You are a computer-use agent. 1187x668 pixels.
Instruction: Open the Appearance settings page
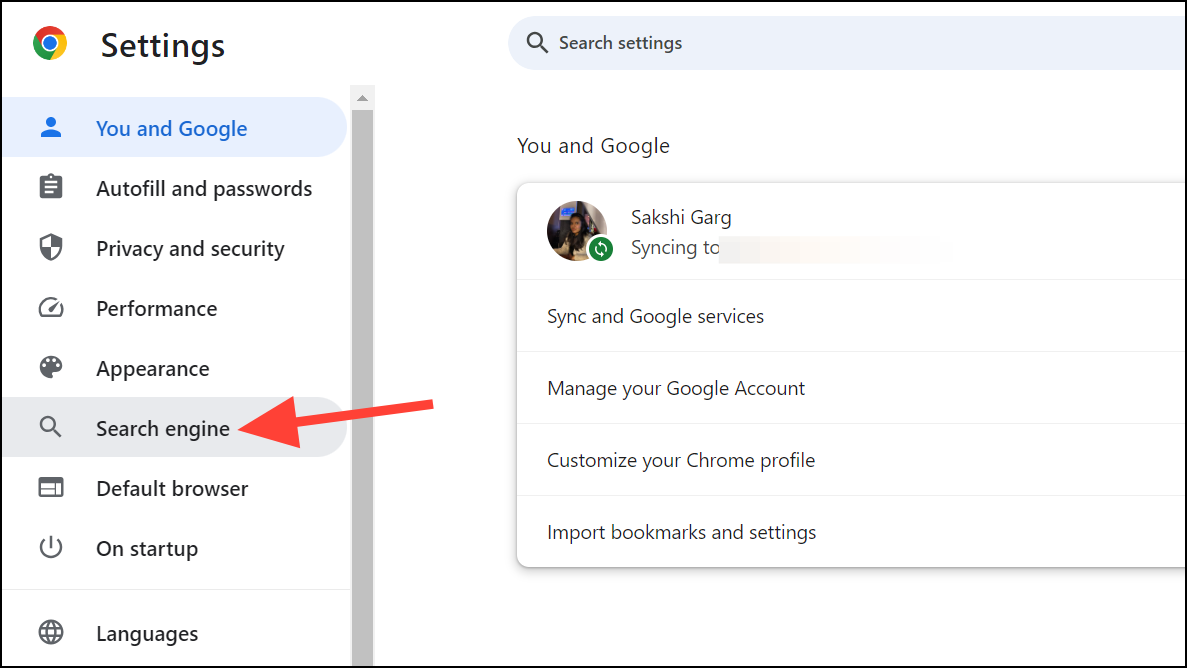point(175,368)
